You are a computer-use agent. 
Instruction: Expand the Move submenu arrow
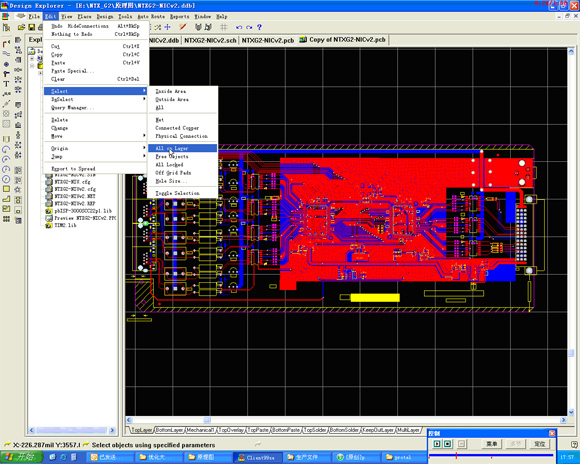[144, 136]
